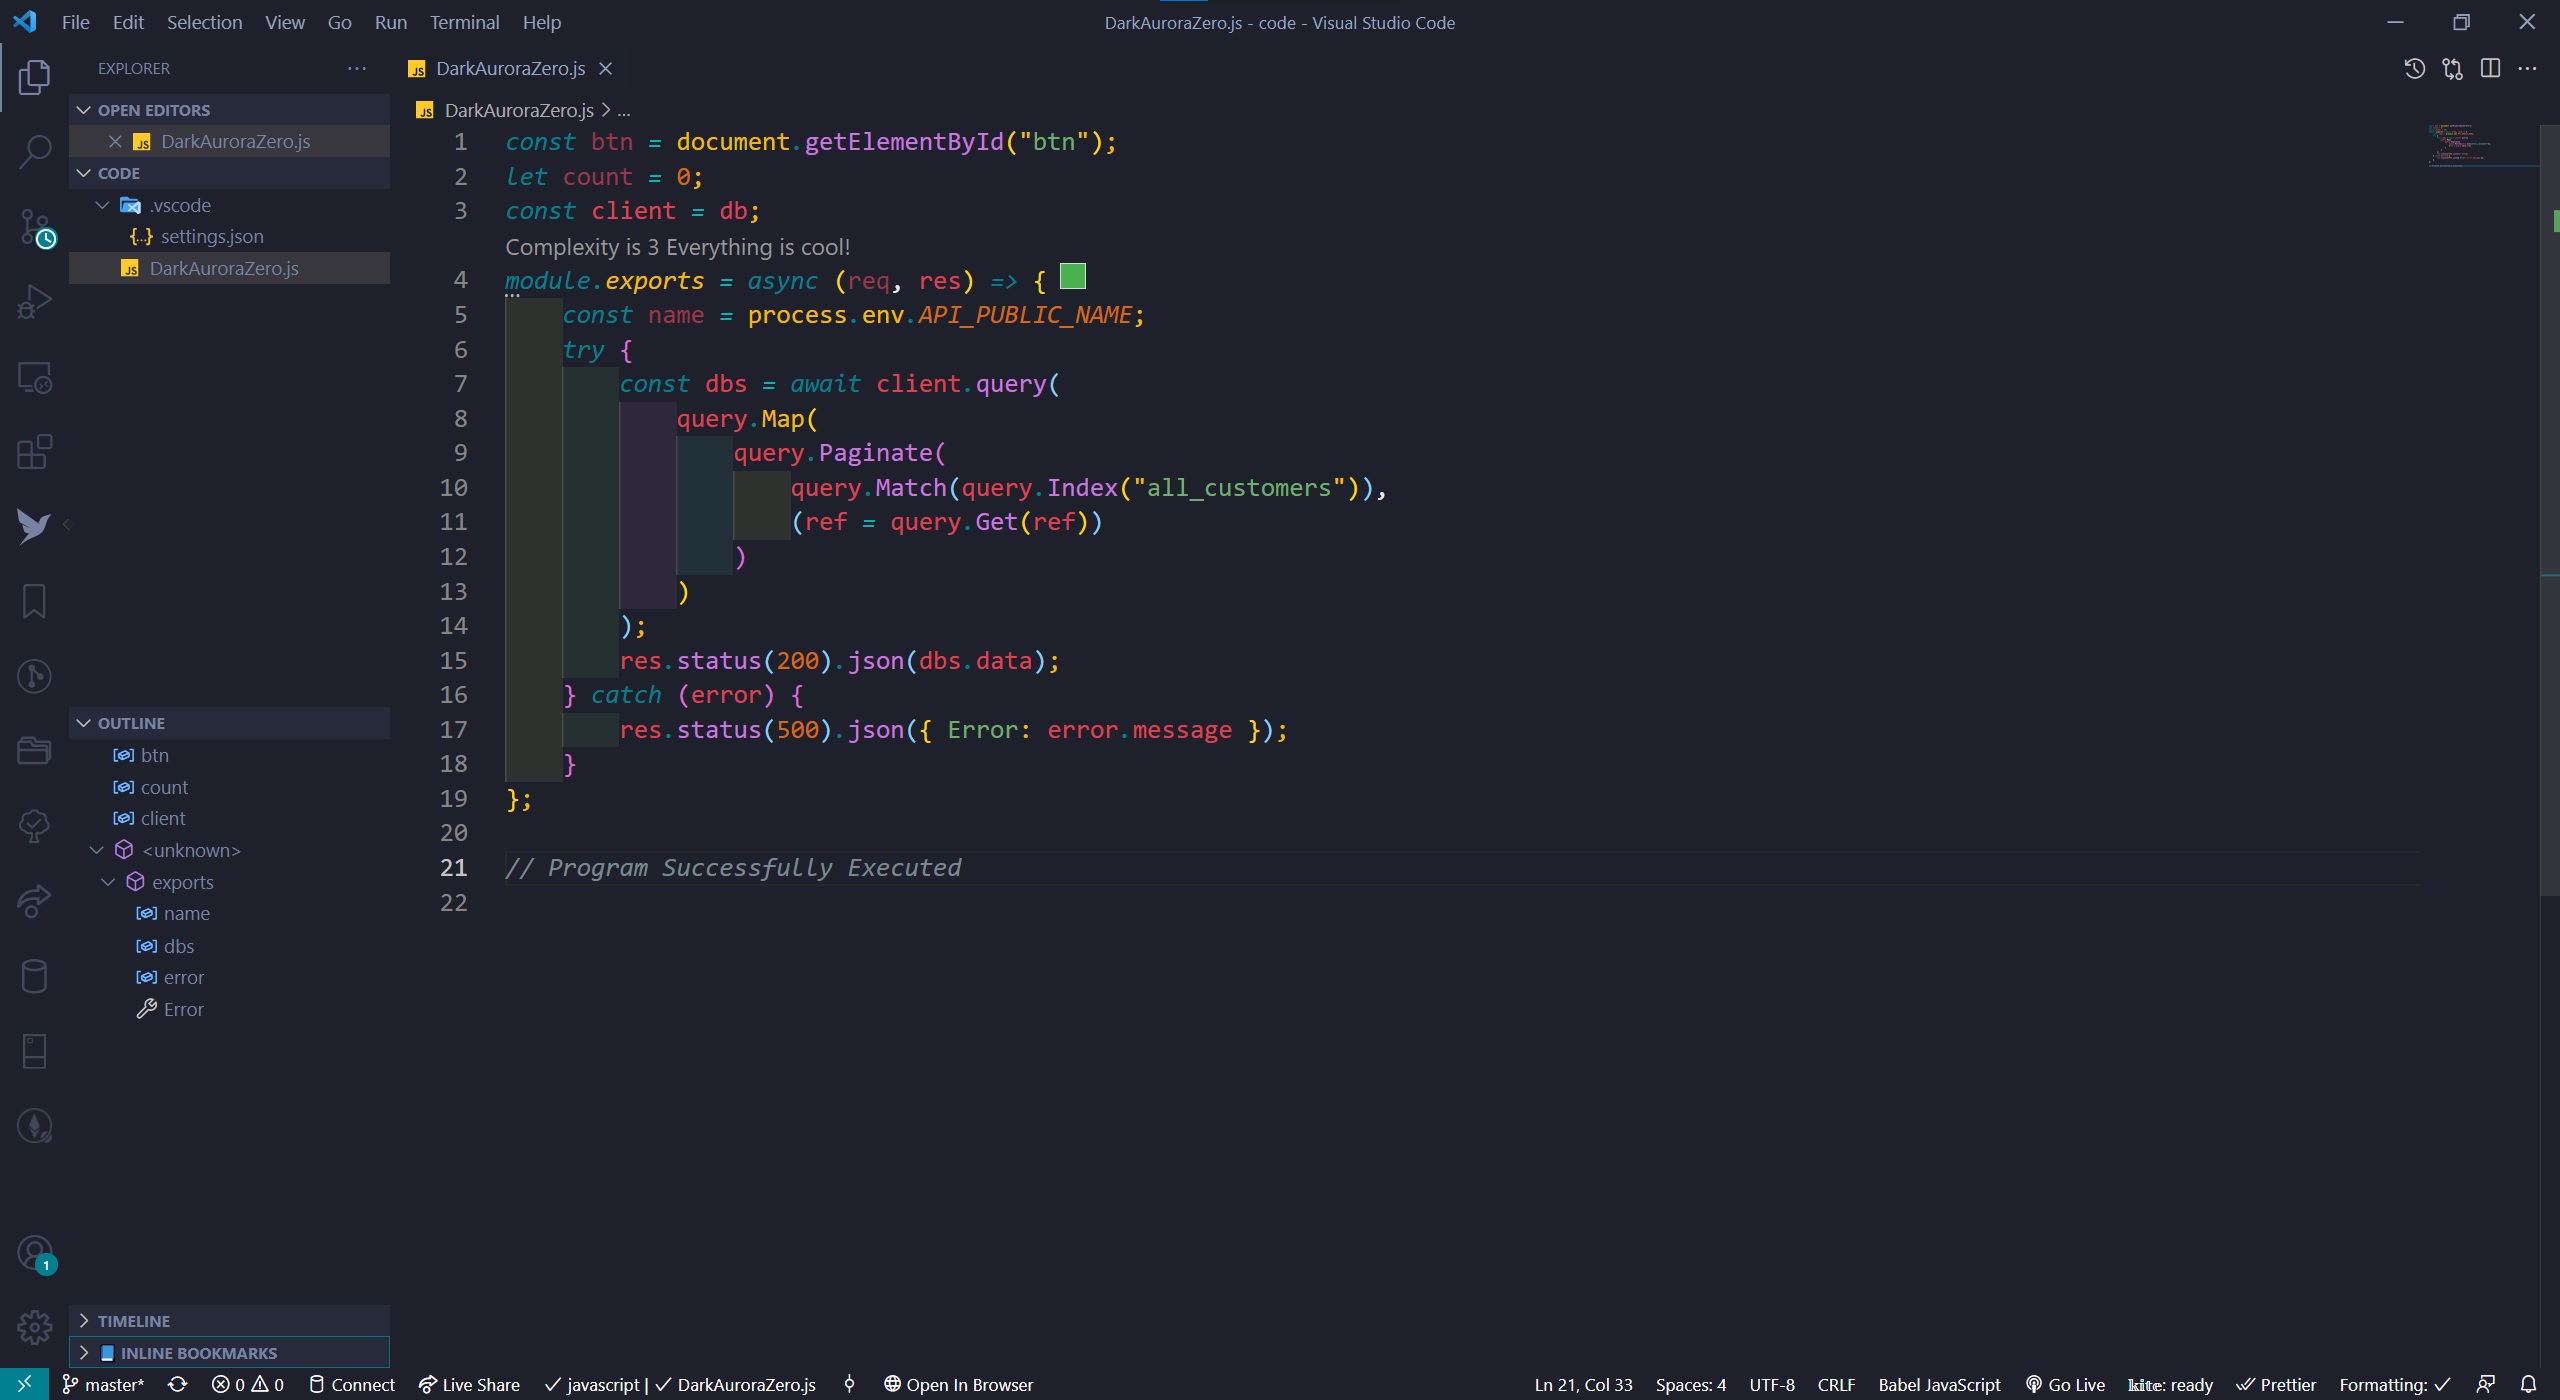The width and height of the screenshot is (2560, 1400).
Task: Click the split editor right icon
Action: click(2490, 68)
